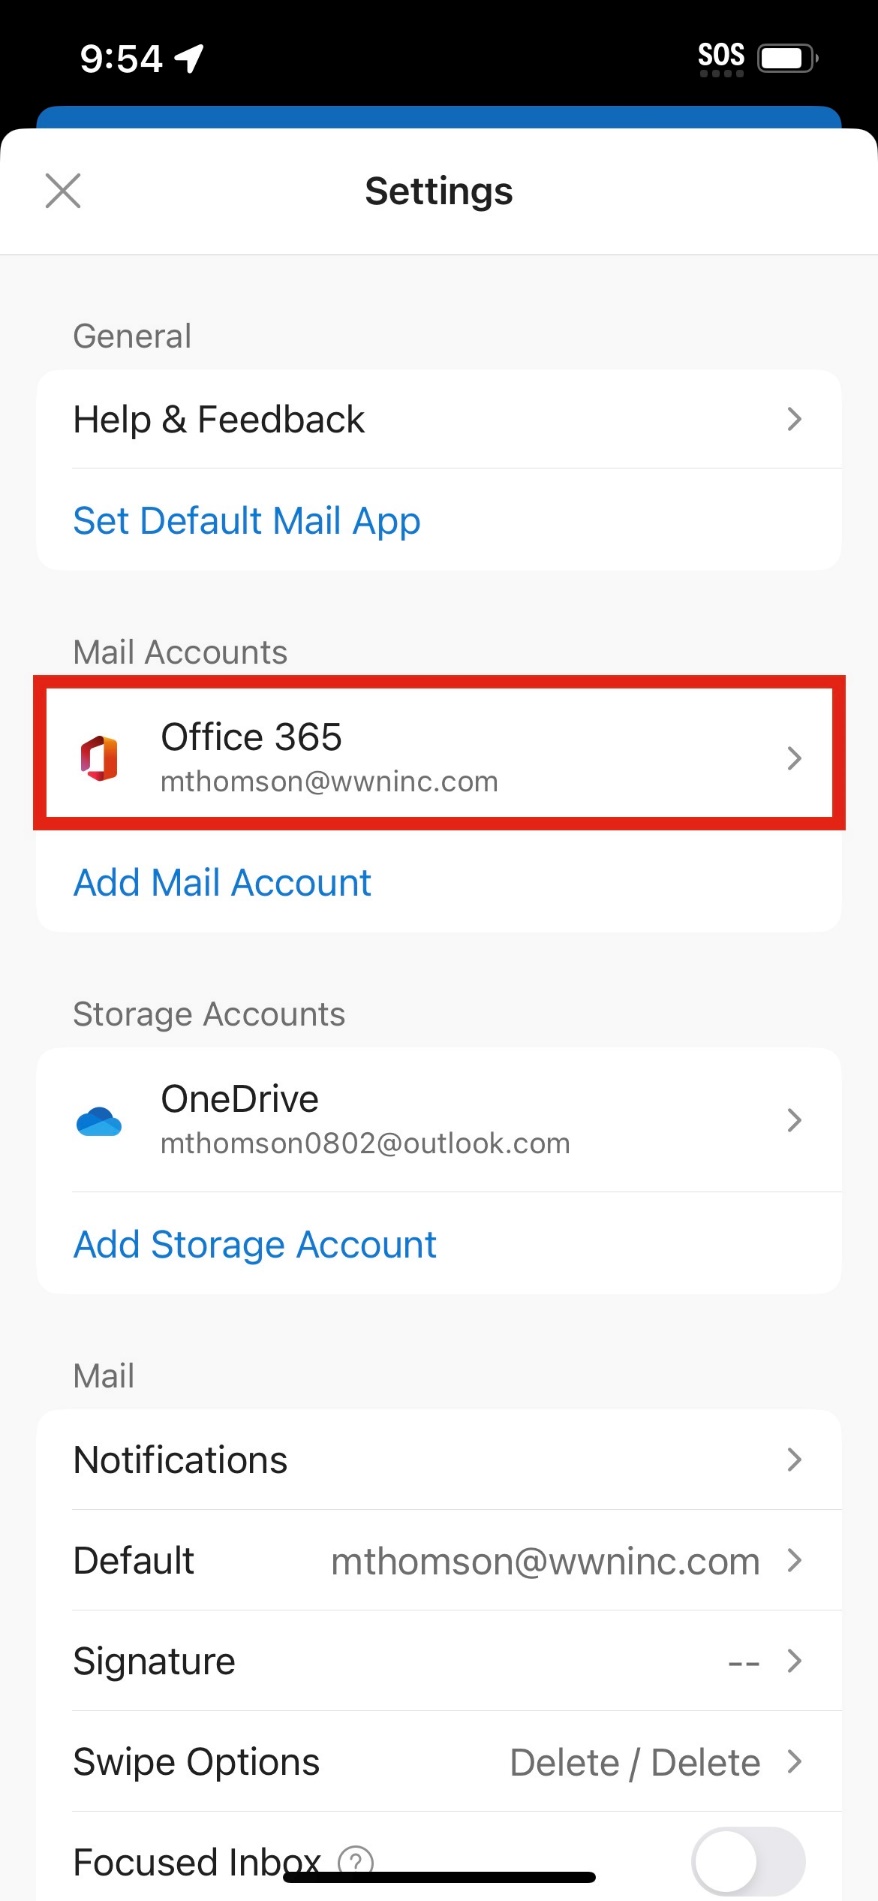
Task: Select the OneDrive account title
Action: click(240, 1099)
